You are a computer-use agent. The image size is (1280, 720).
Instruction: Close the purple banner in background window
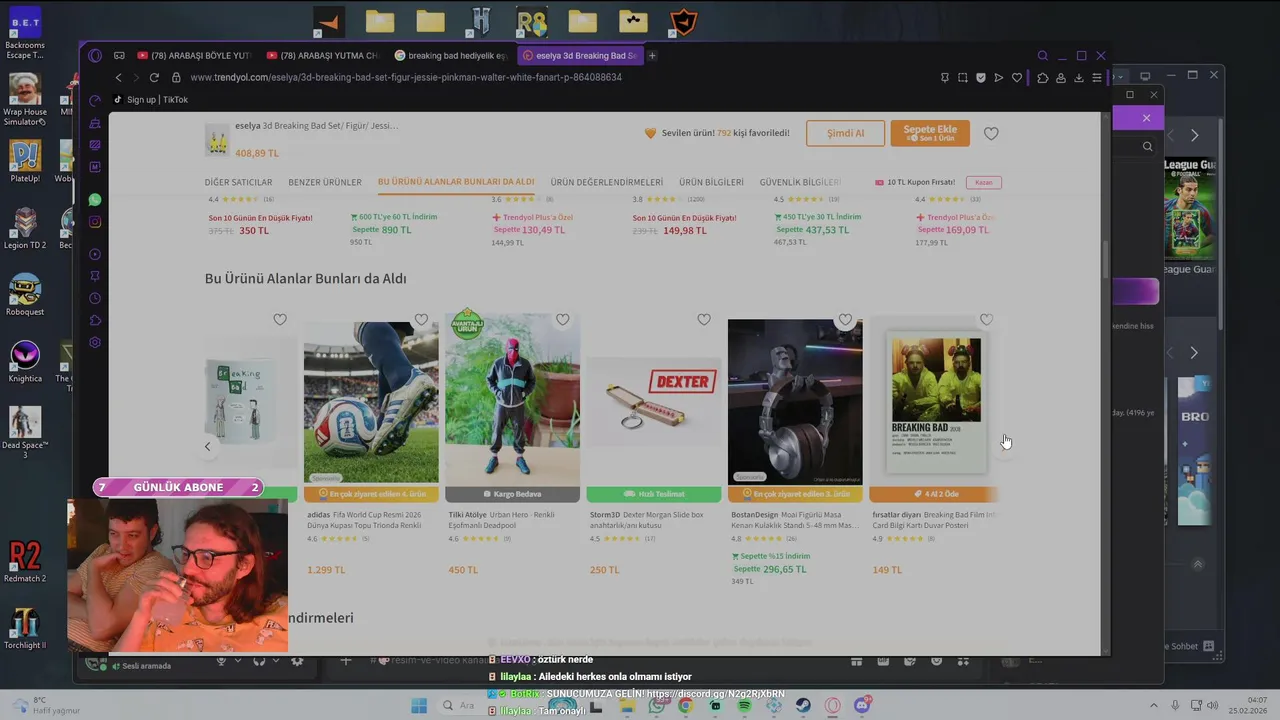(1146, 118)
